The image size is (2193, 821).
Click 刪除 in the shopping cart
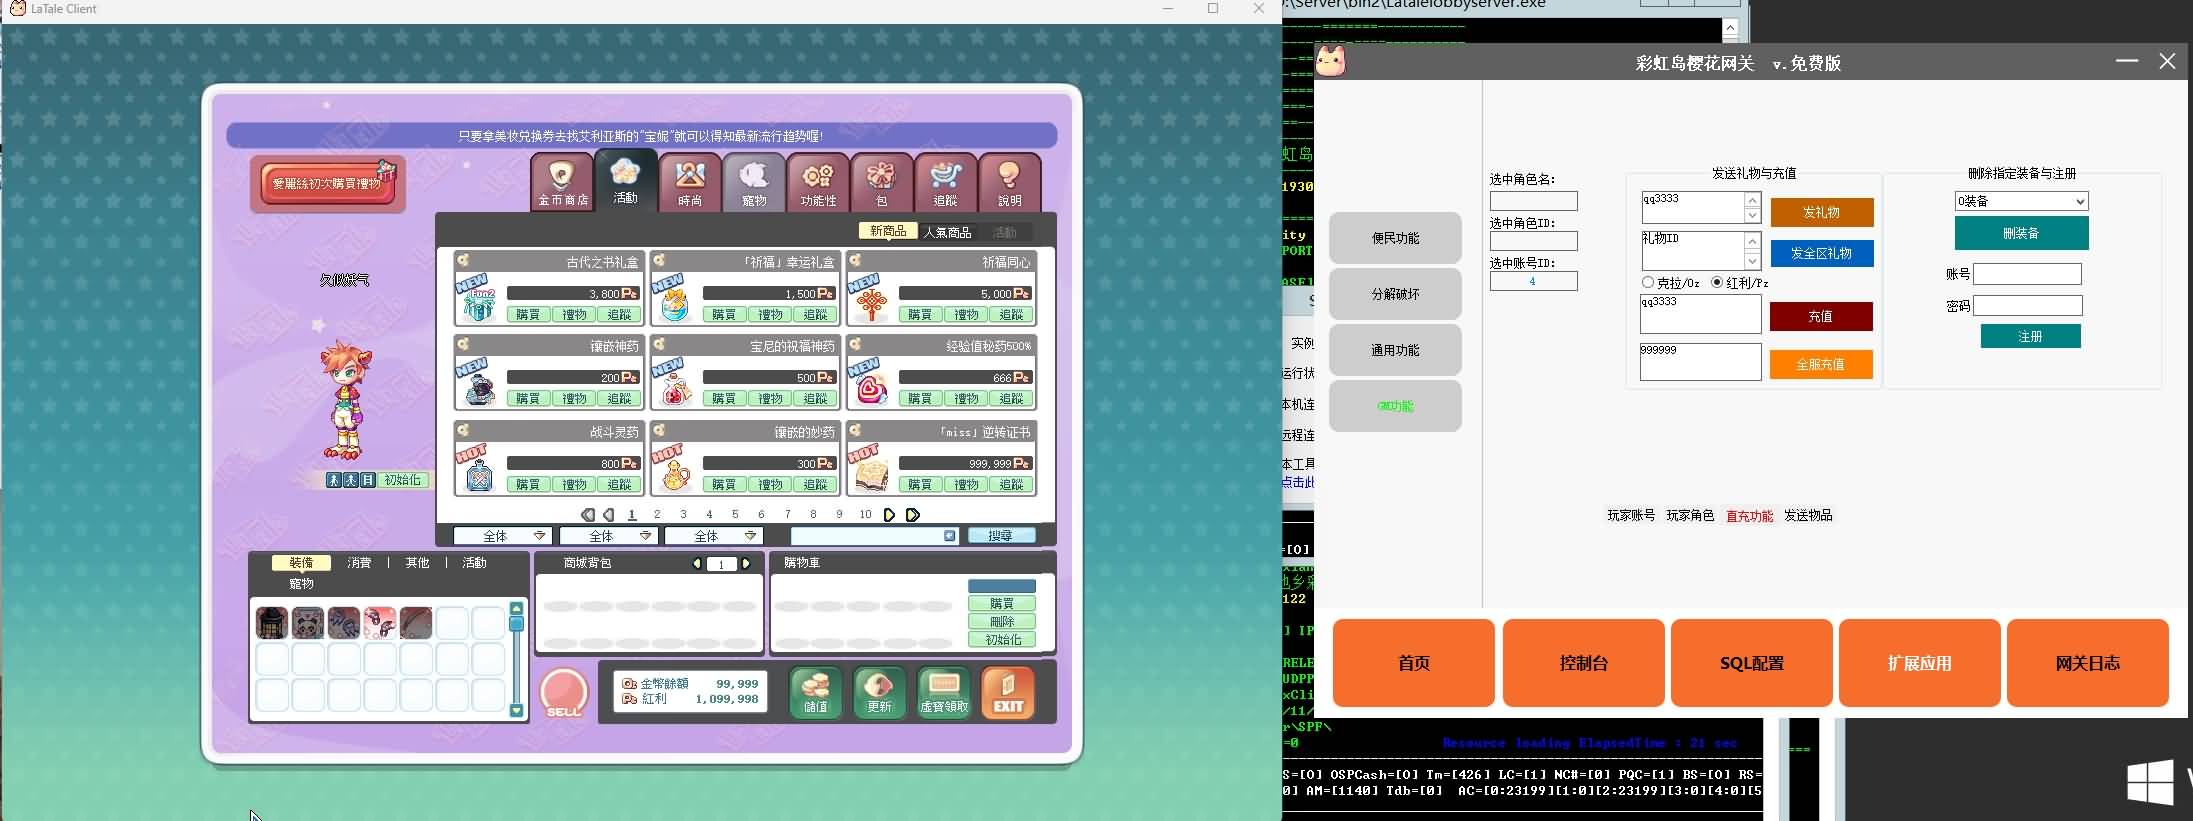click(1002, 622)
